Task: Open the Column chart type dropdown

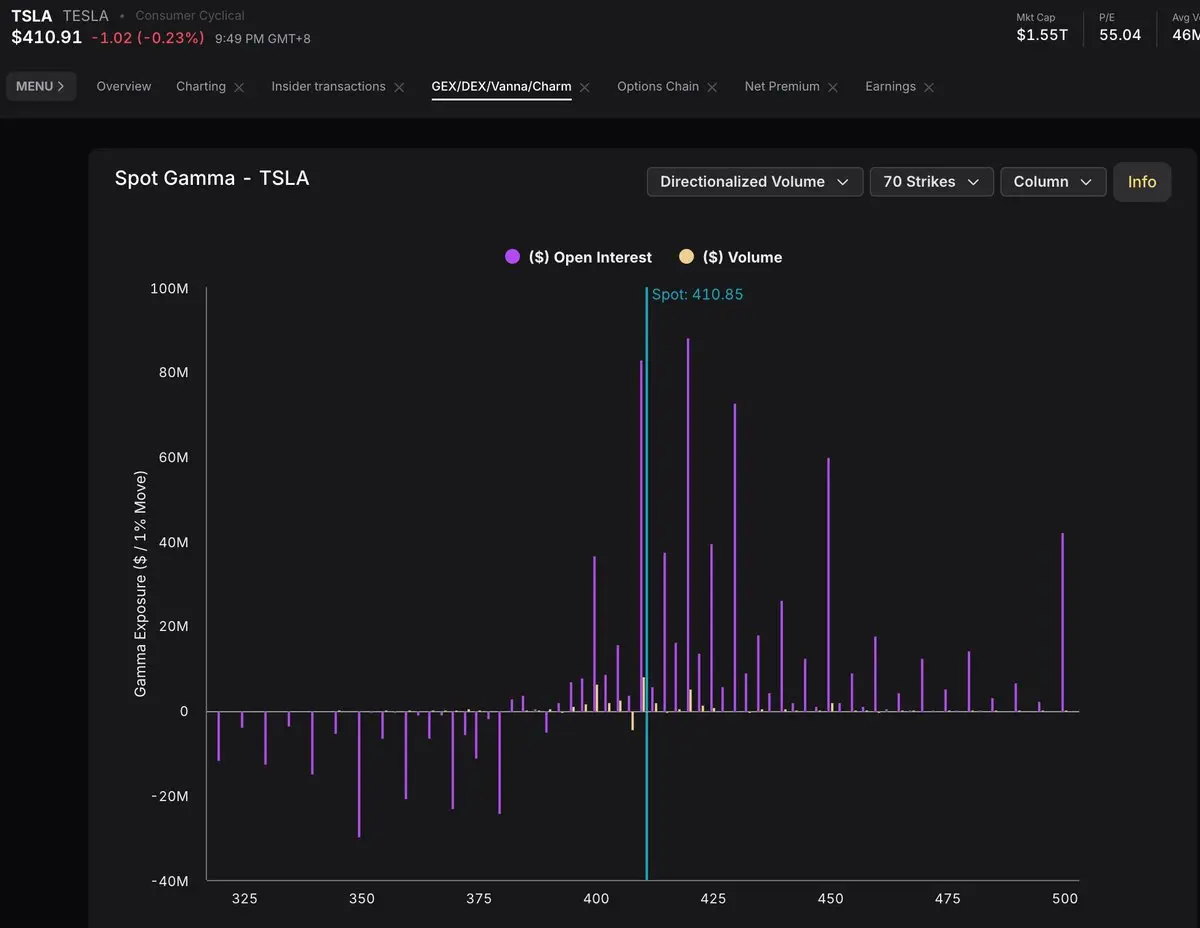Action: pos(1053,182)
